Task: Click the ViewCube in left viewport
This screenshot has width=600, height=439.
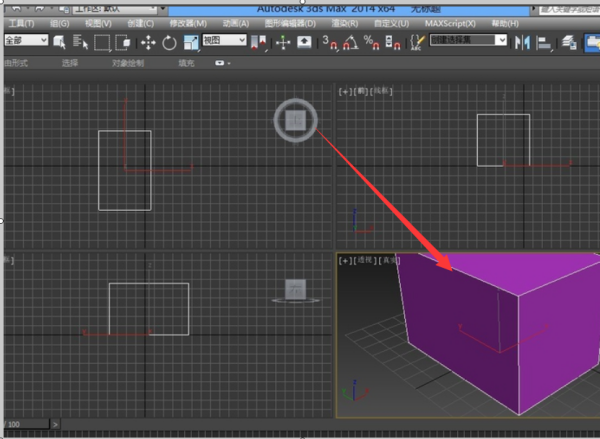Action: (x=295, y=289)
